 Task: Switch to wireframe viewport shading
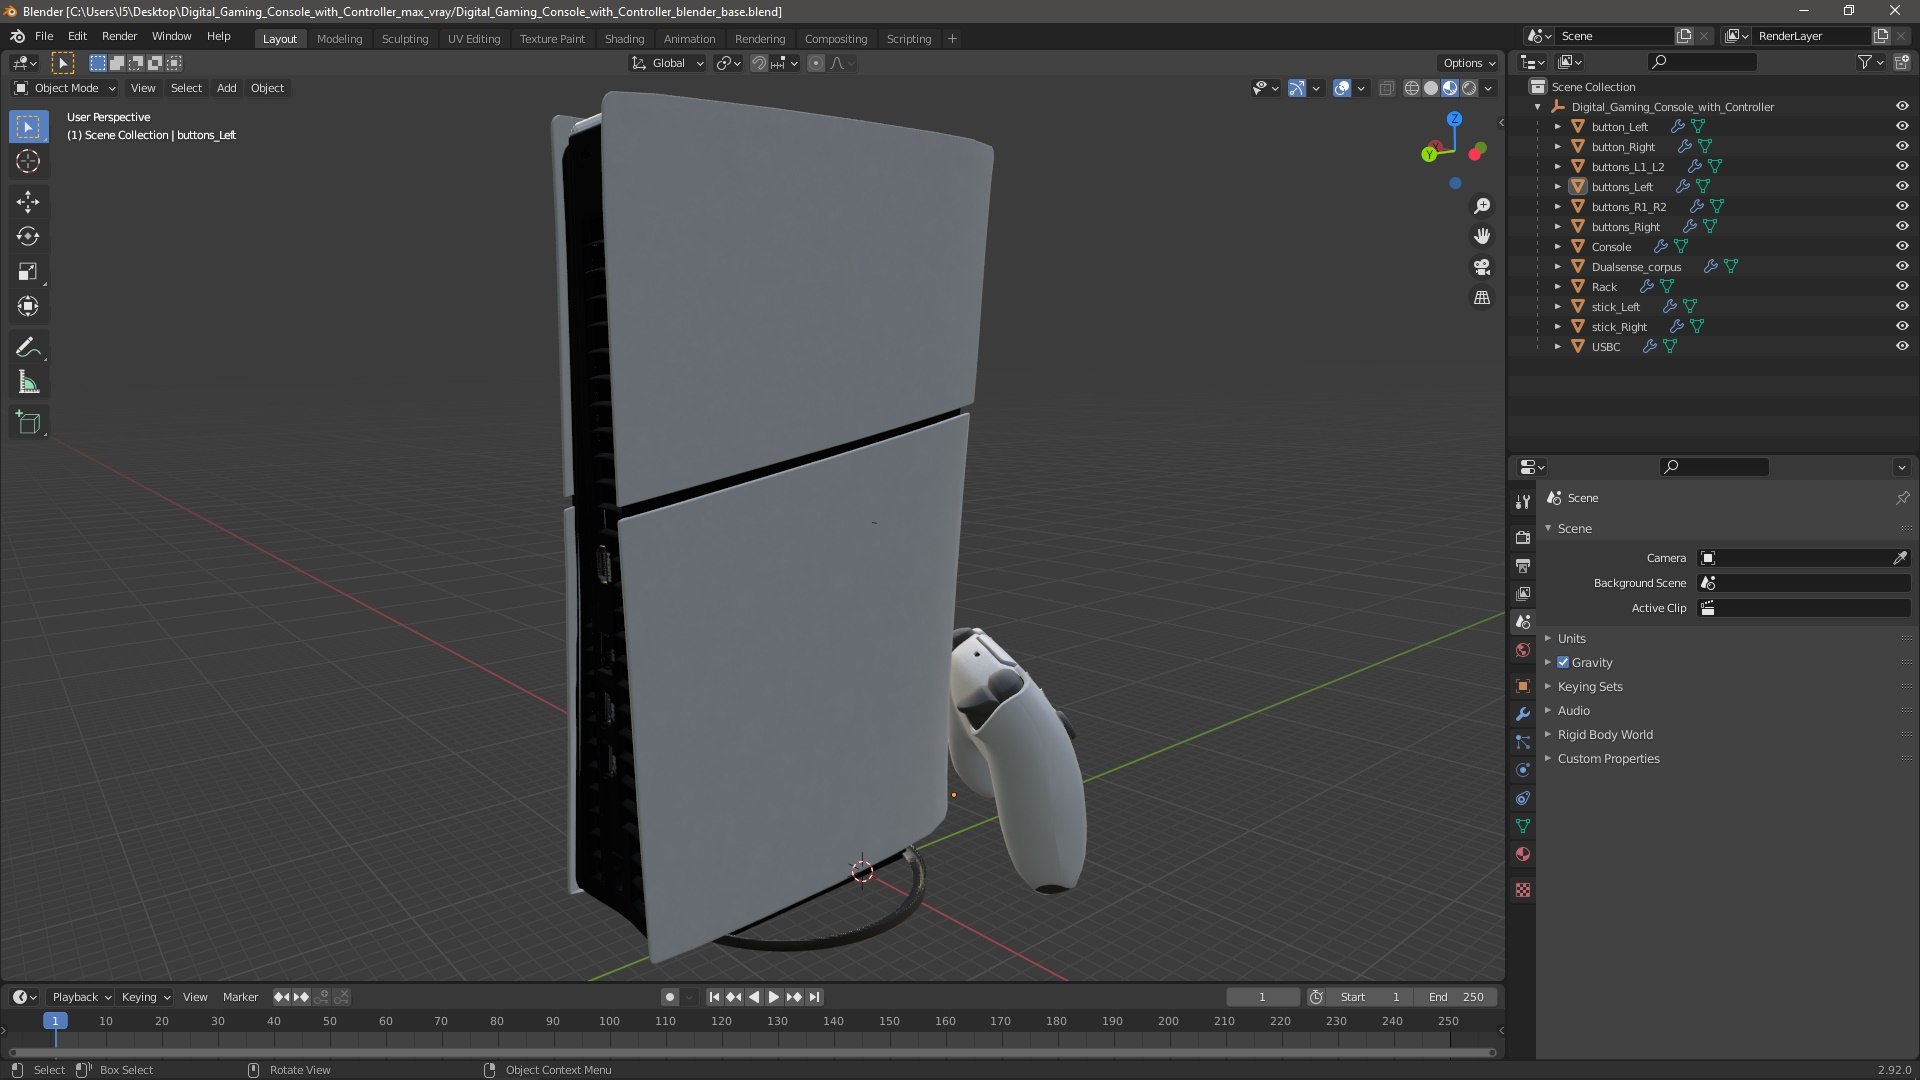(x=1412, y=89)
